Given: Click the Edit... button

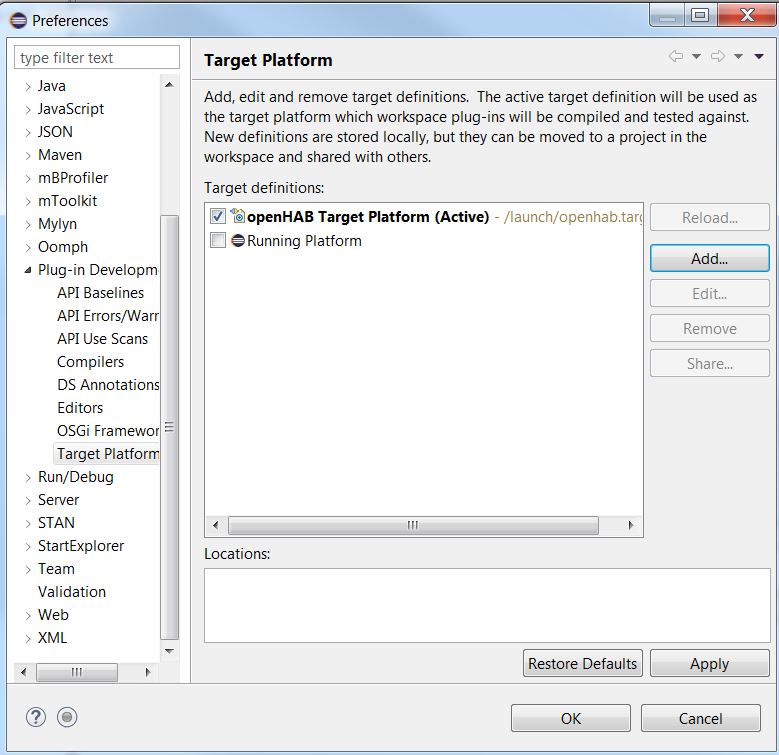Looking at the screenshot, I should [709, 294].
